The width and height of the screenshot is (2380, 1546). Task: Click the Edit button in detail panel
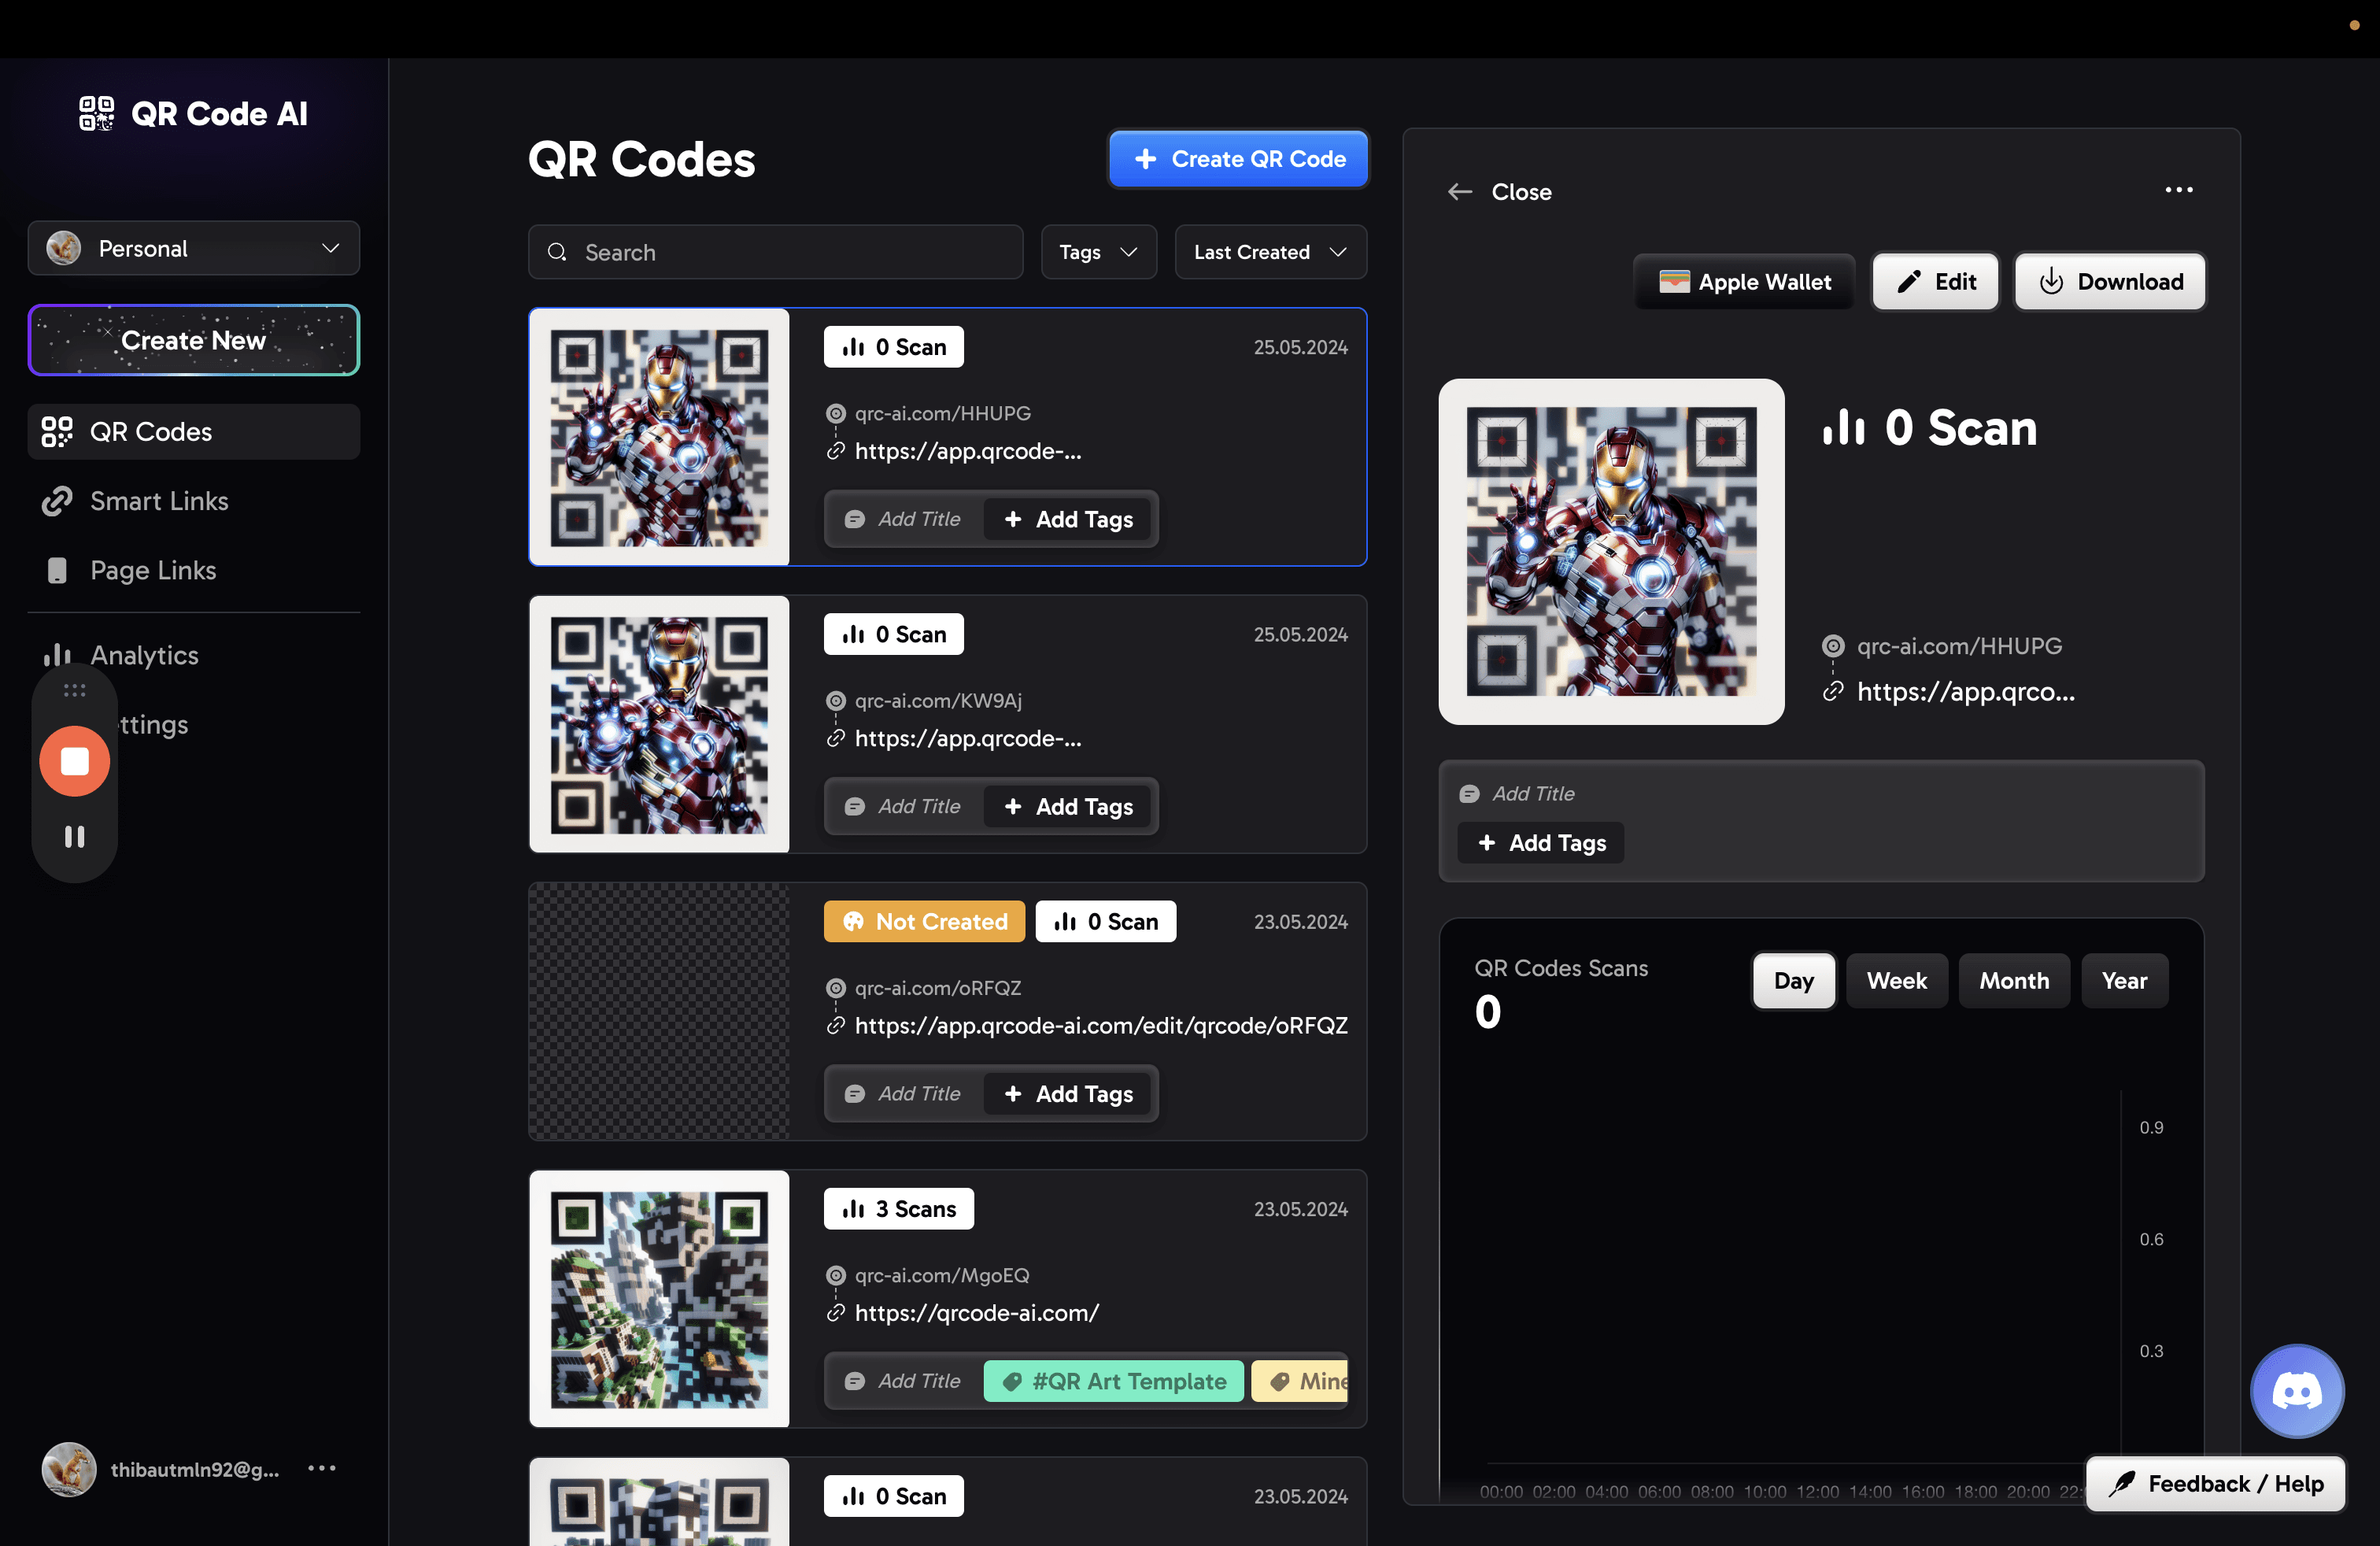pos(1935,282)
